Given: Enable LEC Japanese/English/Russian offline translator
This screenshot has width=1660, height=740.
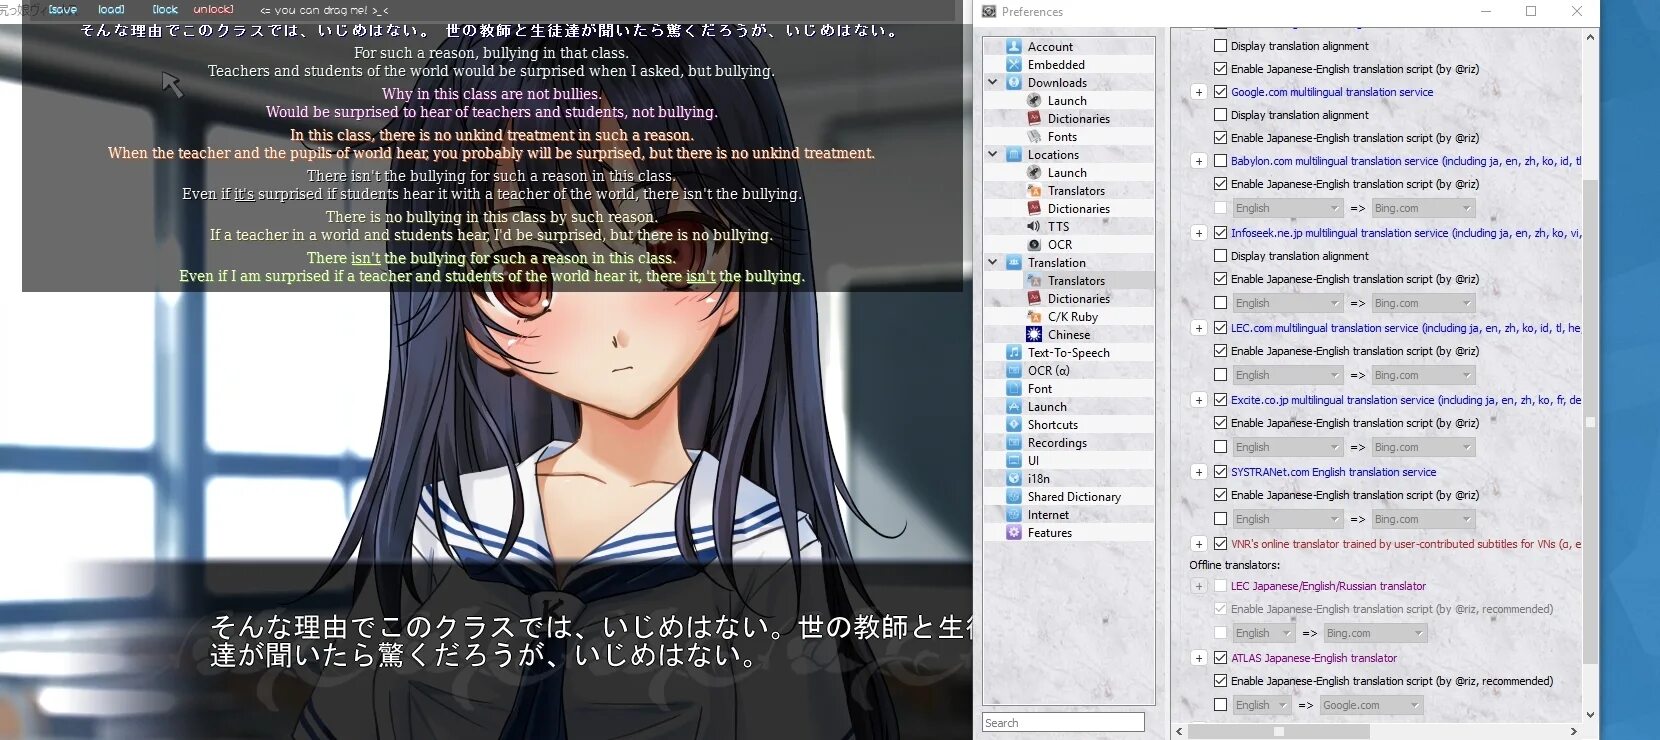Looking at the screenshot, I should pos(1220,586).
